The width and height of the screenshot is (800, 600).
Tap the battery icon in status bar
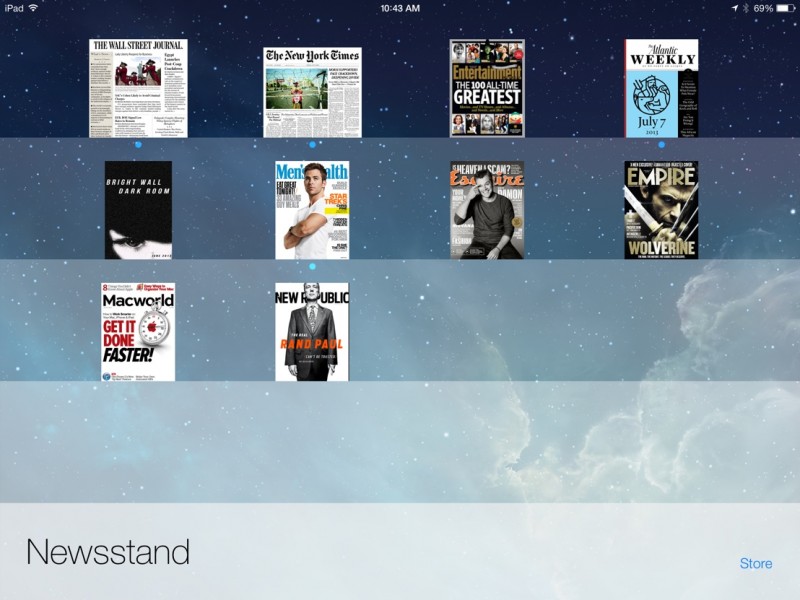pyautogui.click(x=785, y=8)
